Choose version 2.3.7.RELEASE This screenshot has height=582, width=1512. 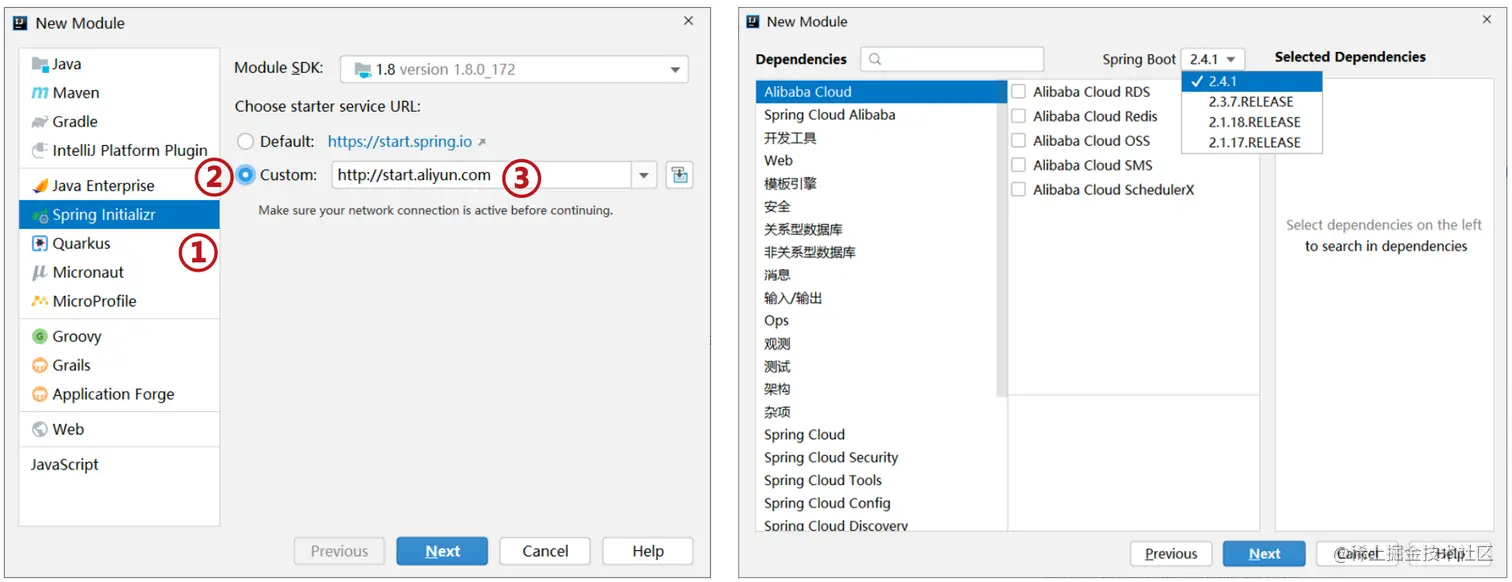[1252, 102]
